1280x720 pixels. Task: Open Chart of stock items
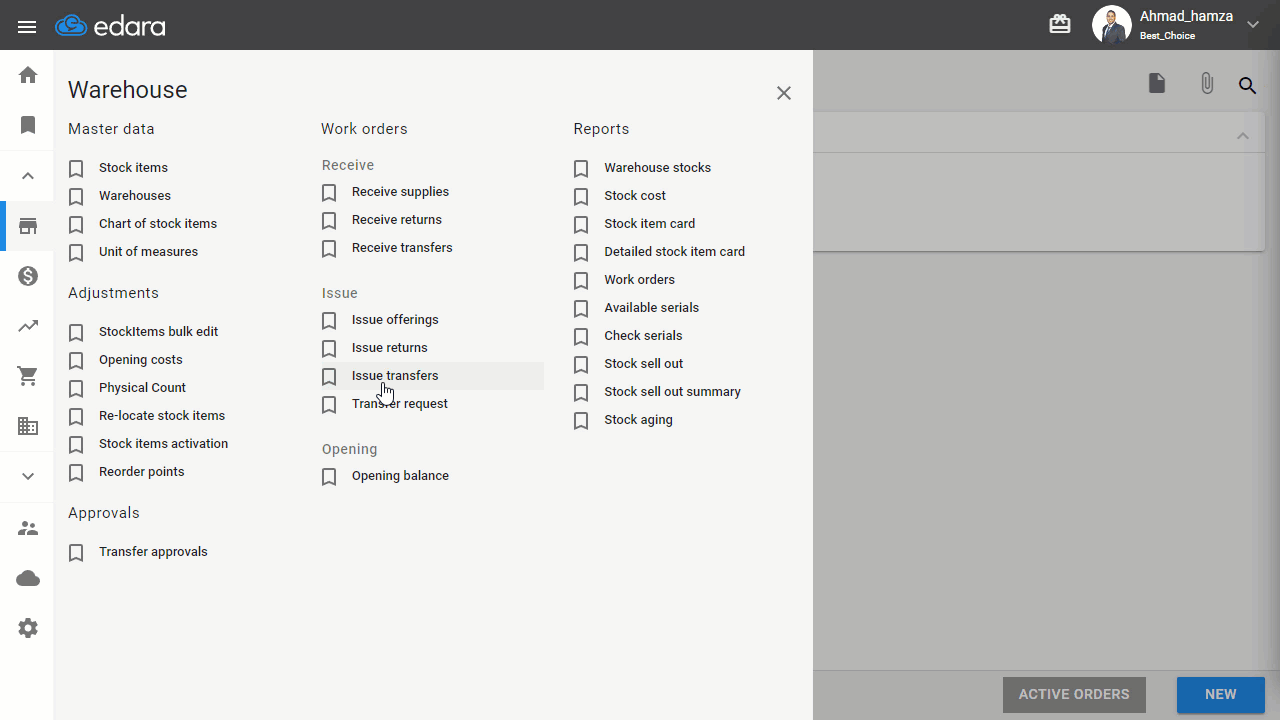(x=158, y=224)
